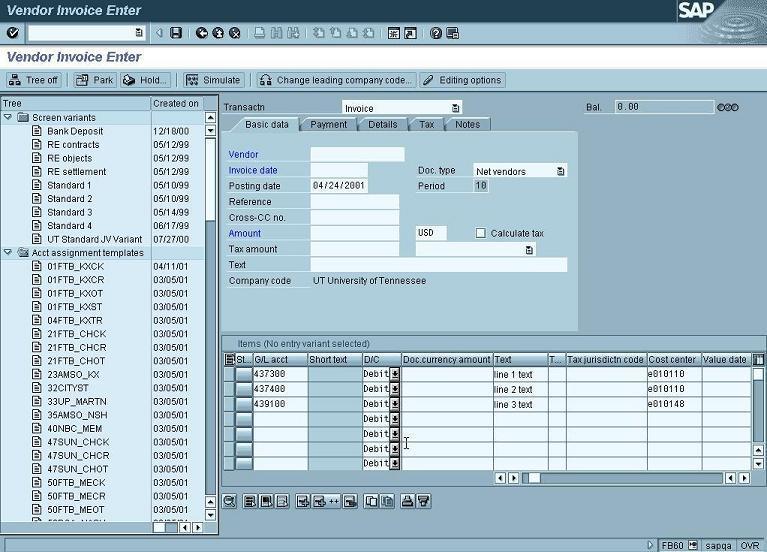This screenshot has width=767, height=552.
Task: Click the green Back arrow icon
Action: (x=202, y=33)
